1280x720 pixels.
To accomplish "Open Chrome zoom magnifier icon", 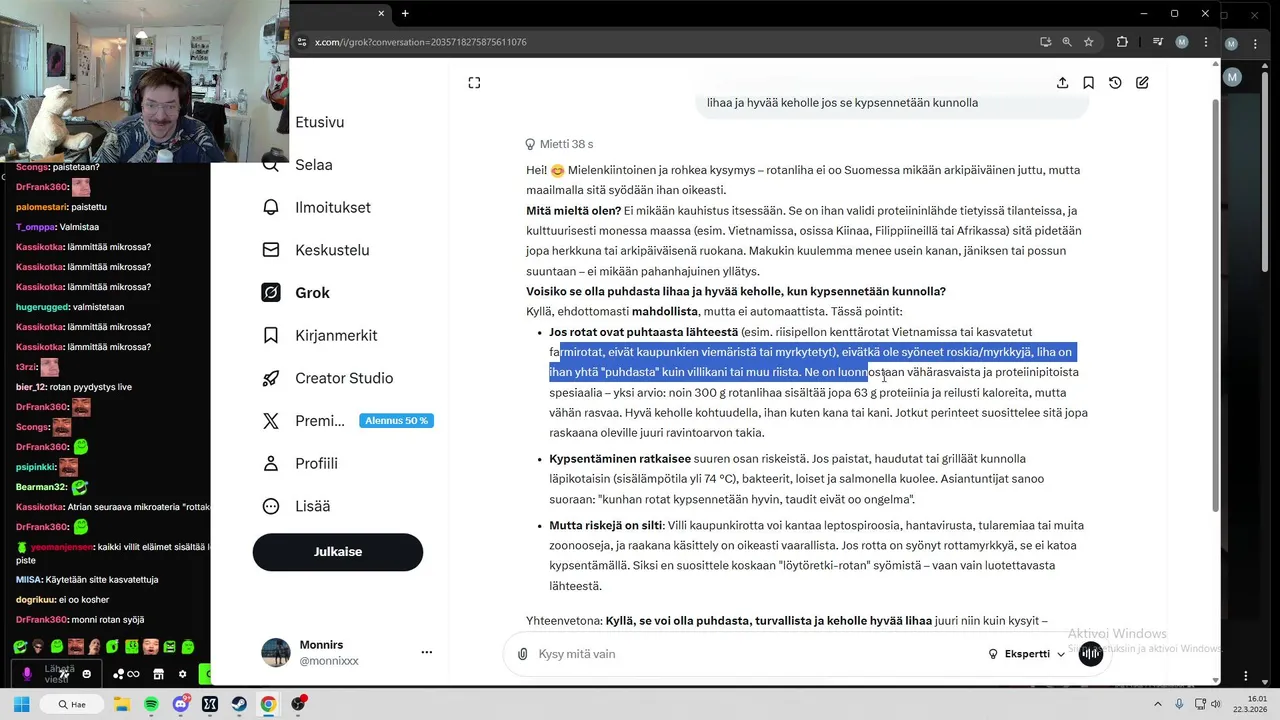I will (1067, 42).
